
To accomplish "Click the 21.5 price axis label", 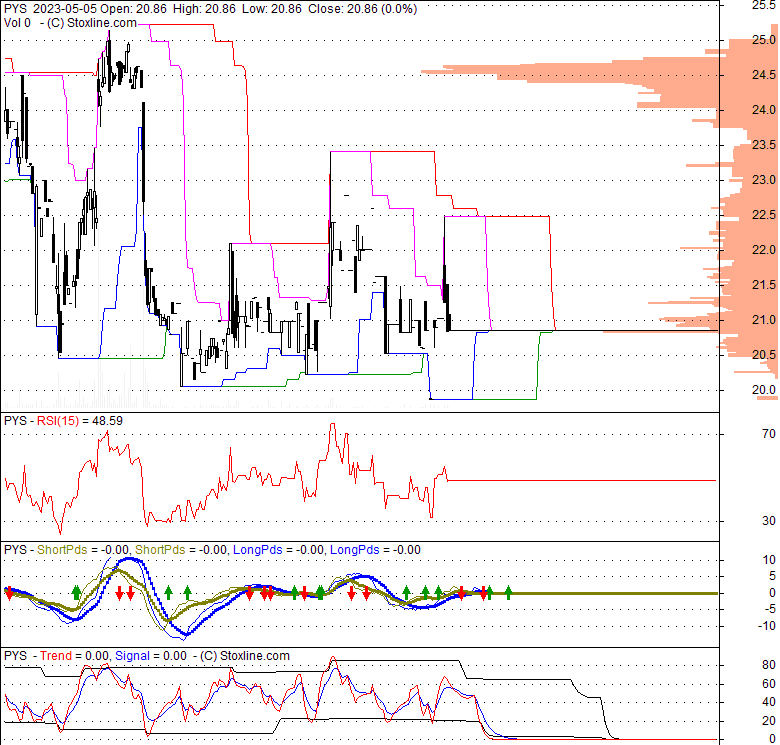I will coord(764,284).
